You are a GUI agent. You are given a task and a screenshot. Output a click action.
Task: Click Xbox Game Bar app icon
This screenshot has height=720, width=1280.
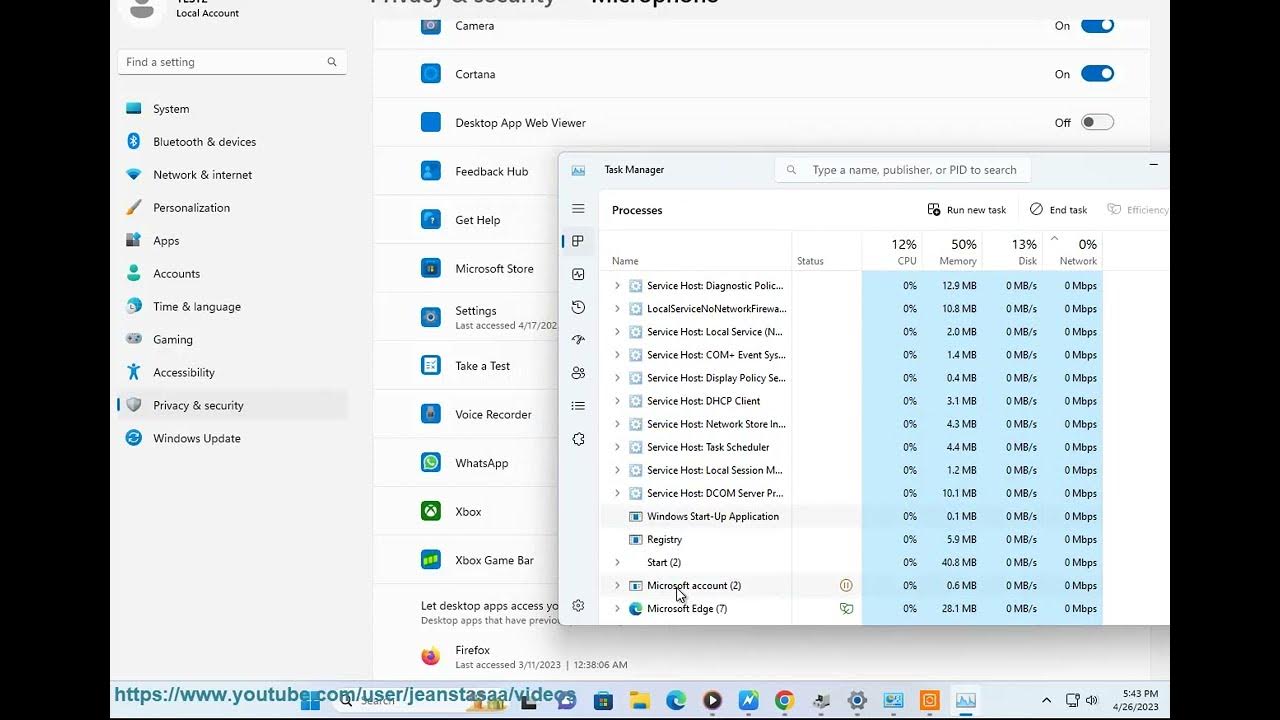(431, 560)
